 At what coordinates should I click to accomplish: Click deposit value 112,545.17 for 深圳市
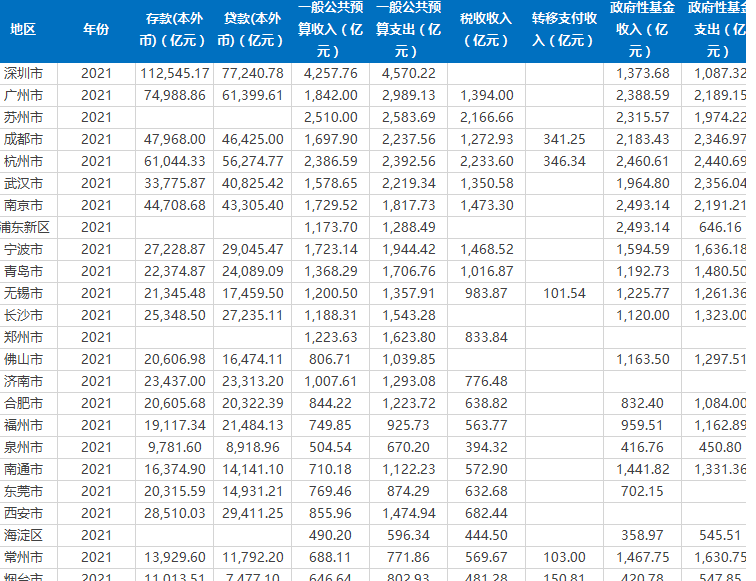tap(175, 73)
